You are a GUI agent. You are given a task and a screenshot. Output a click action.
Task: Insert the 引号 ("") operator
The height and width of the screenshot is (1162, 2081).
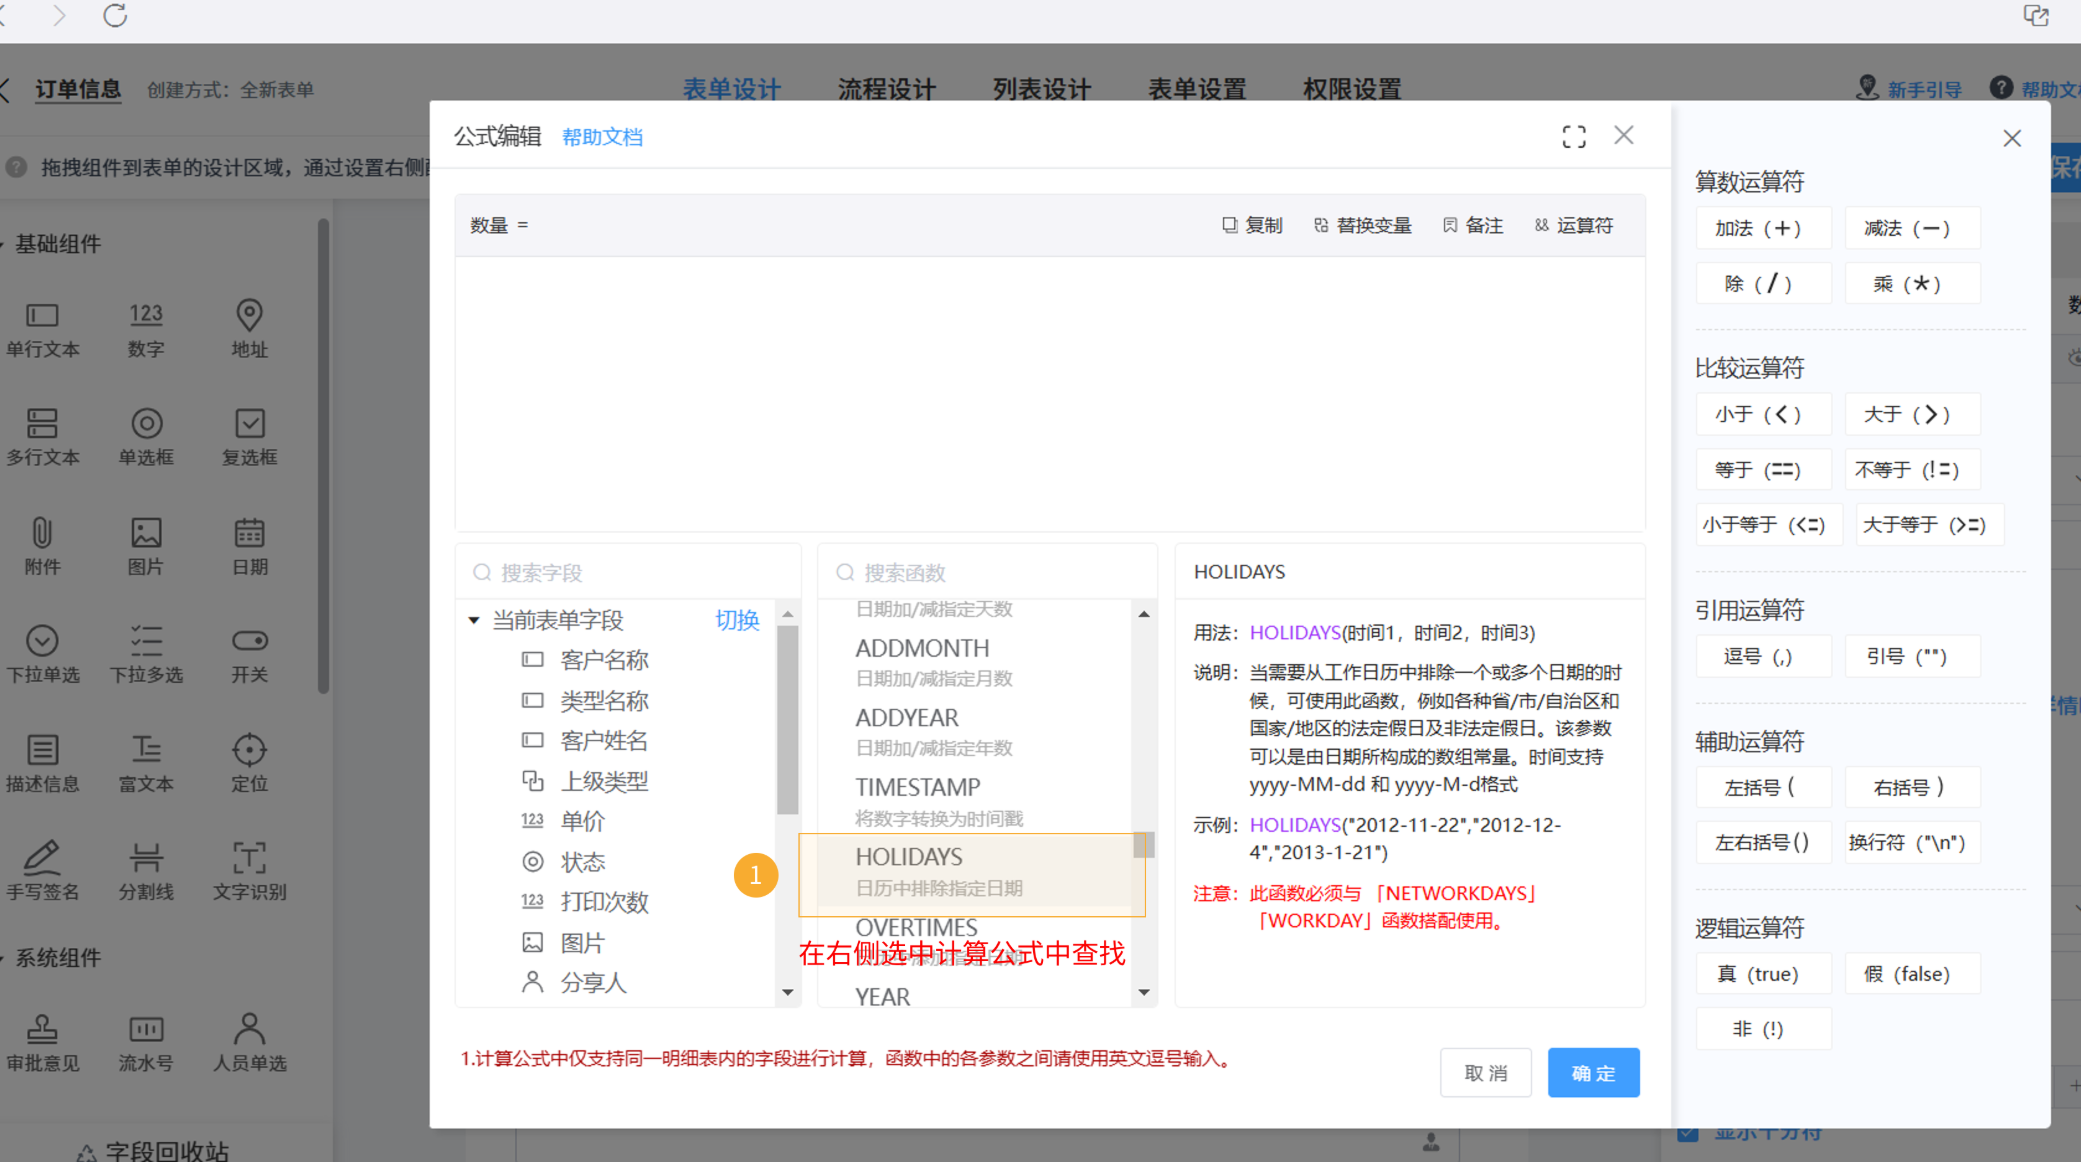tap(1912, 657)
